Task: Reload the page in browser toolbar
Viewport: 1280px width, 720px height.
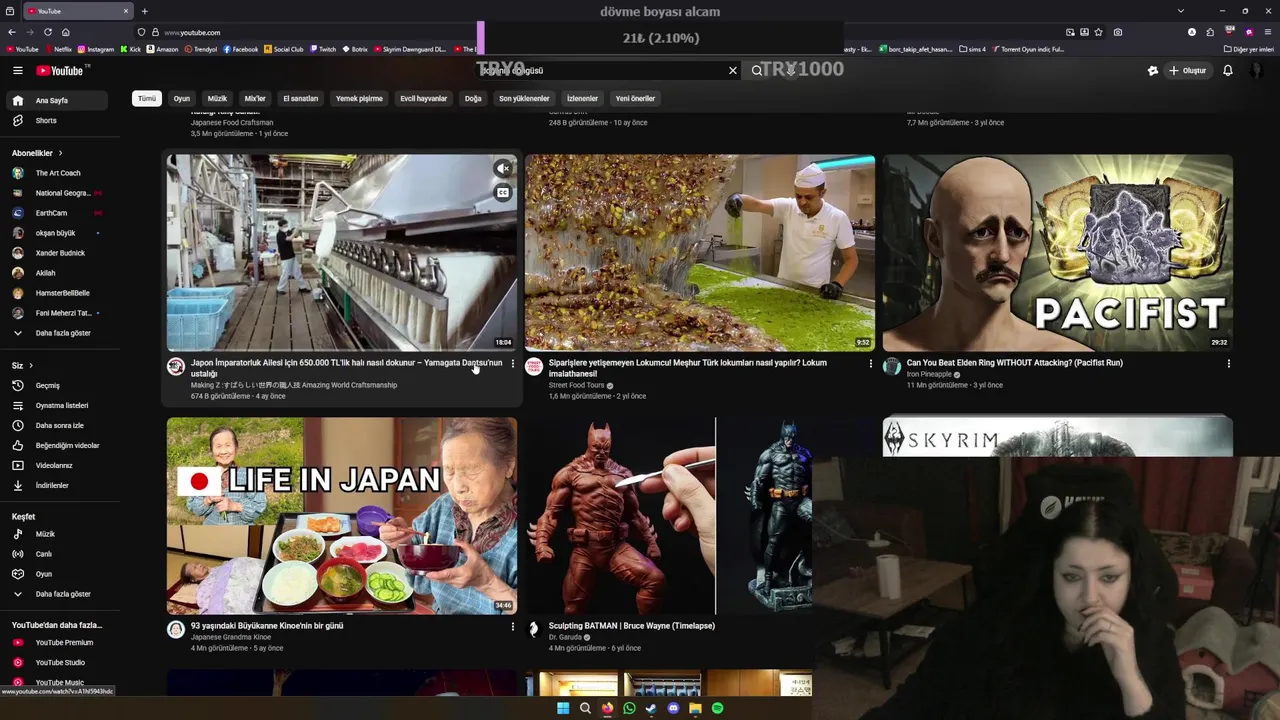Action: (47, 32)
